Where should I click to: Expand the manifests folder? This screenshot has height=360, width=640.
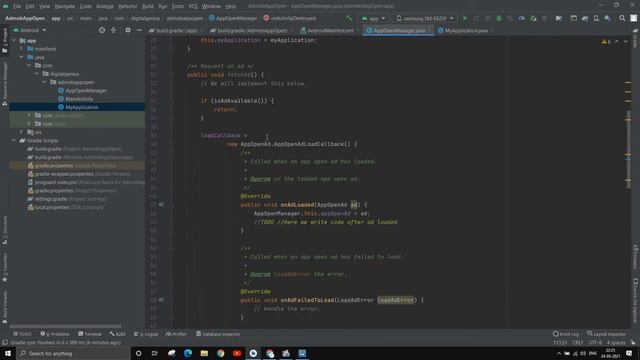pos(22,49)
